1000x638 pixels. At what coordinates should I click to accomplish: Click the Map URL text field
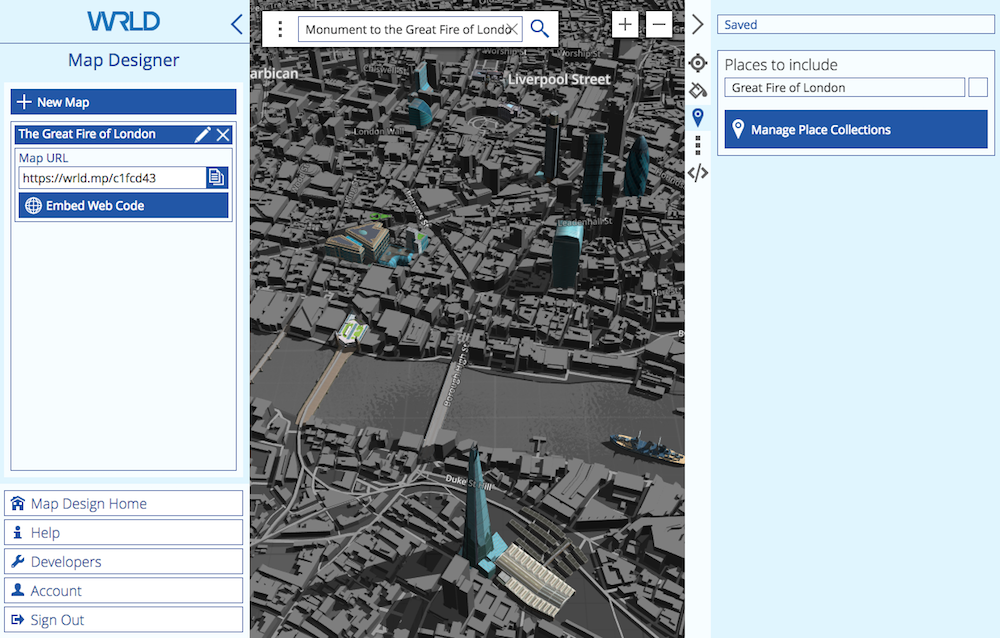[111, 178]
